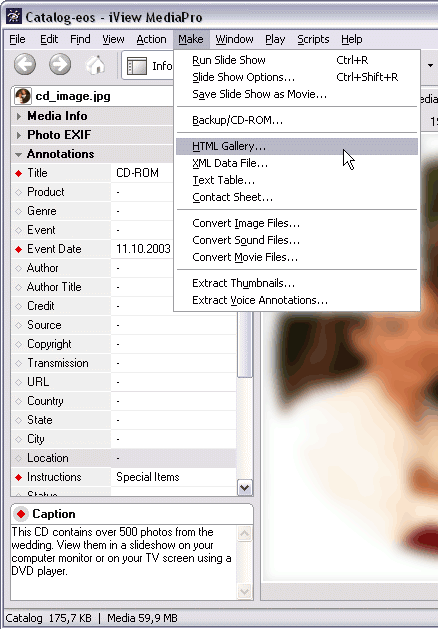Screen dimensions: 438x629
Task: Click the red Caption diamond icon
Action: point(21,514)
